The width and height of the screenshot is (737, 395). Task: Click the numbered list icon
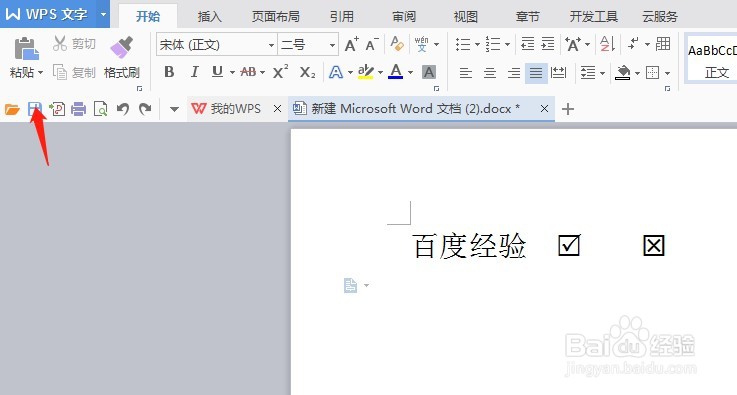[x=493, y=44]
